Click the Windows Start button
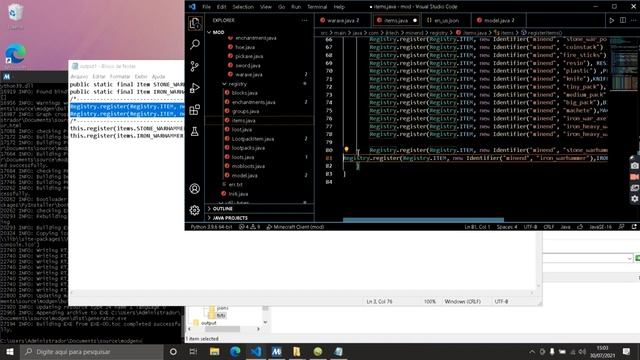Image resolution: width=640 pixels, height=360 pixels. tap(10, 351)
